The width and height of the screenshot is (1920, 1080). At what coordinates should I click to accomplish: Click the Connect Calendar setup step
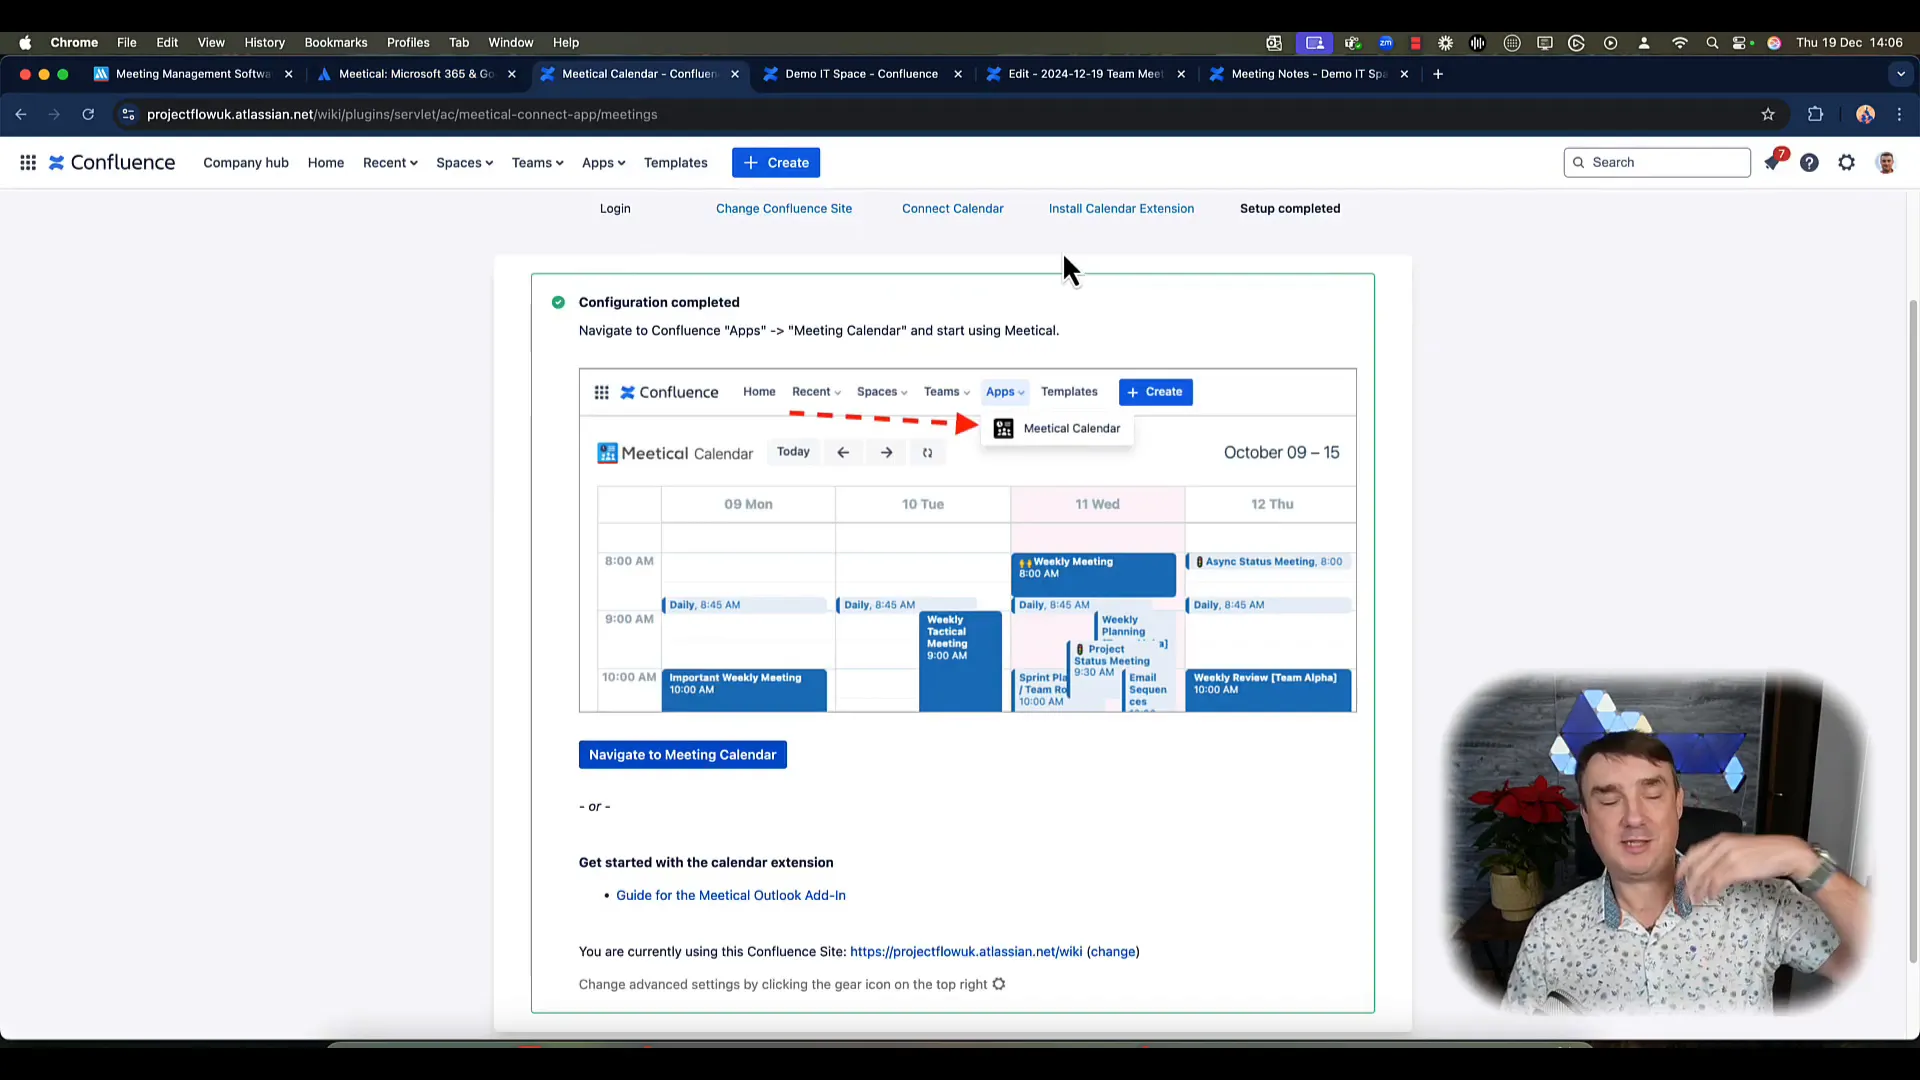(x=953, y=208)
